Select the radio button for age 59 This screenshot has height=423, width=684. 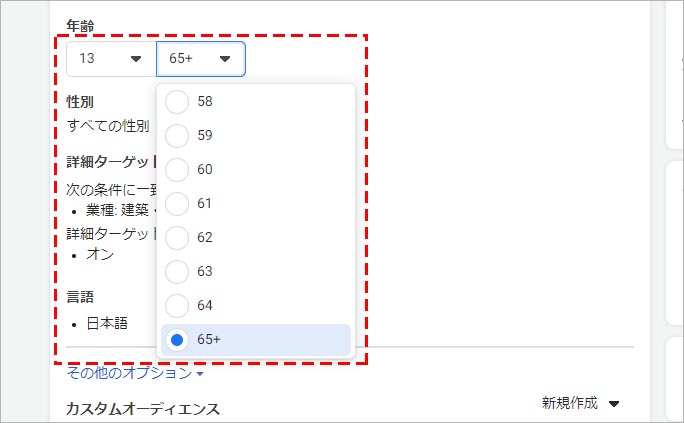(x=177, y=136)
